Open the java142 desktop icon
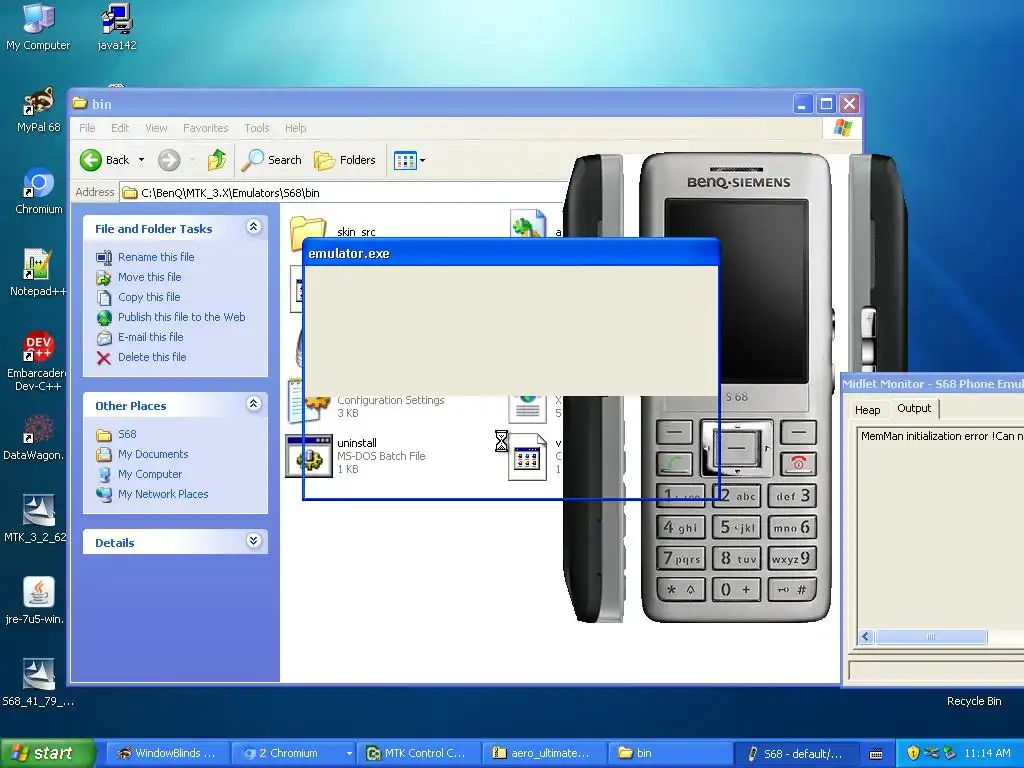The image size is (1024, 768). coord(117,26)
